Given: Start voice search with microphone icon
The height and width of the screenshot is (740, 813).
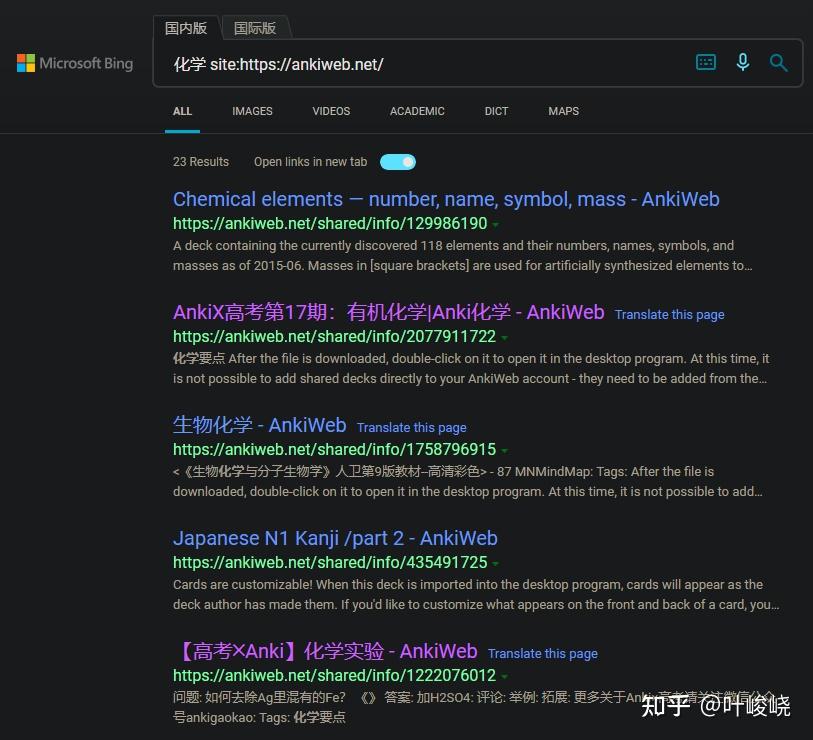Looking at the screenshot, I should click(742, 62).
